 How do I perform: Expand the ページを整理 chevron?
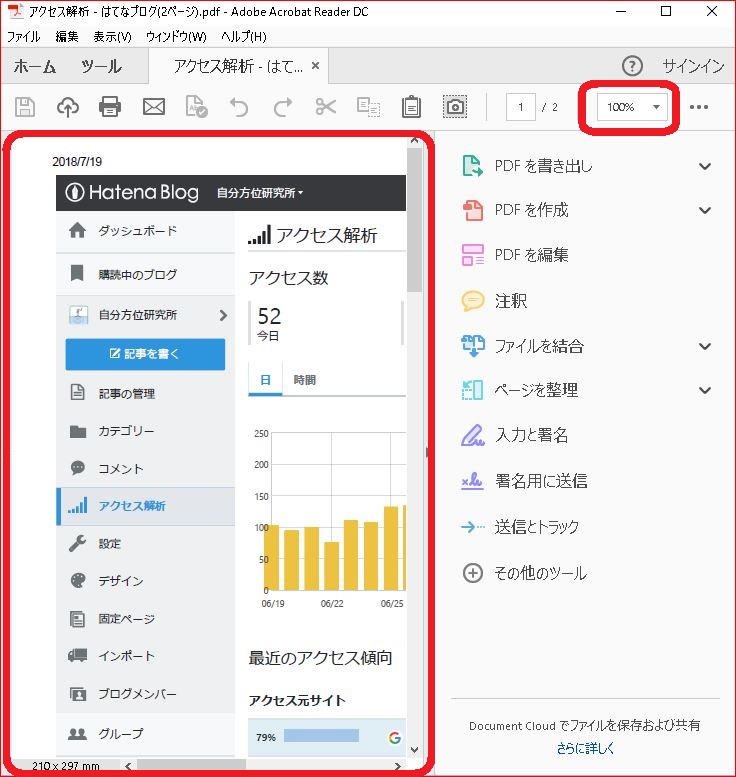pyautogui.click(x=705, y=390)
